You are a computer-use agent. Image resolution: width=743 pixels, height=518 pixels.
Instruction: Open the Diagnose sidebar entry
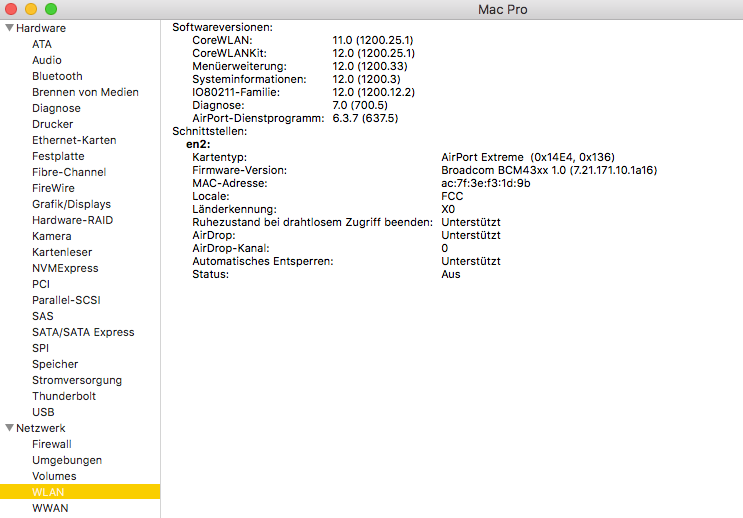pos(56,109)
